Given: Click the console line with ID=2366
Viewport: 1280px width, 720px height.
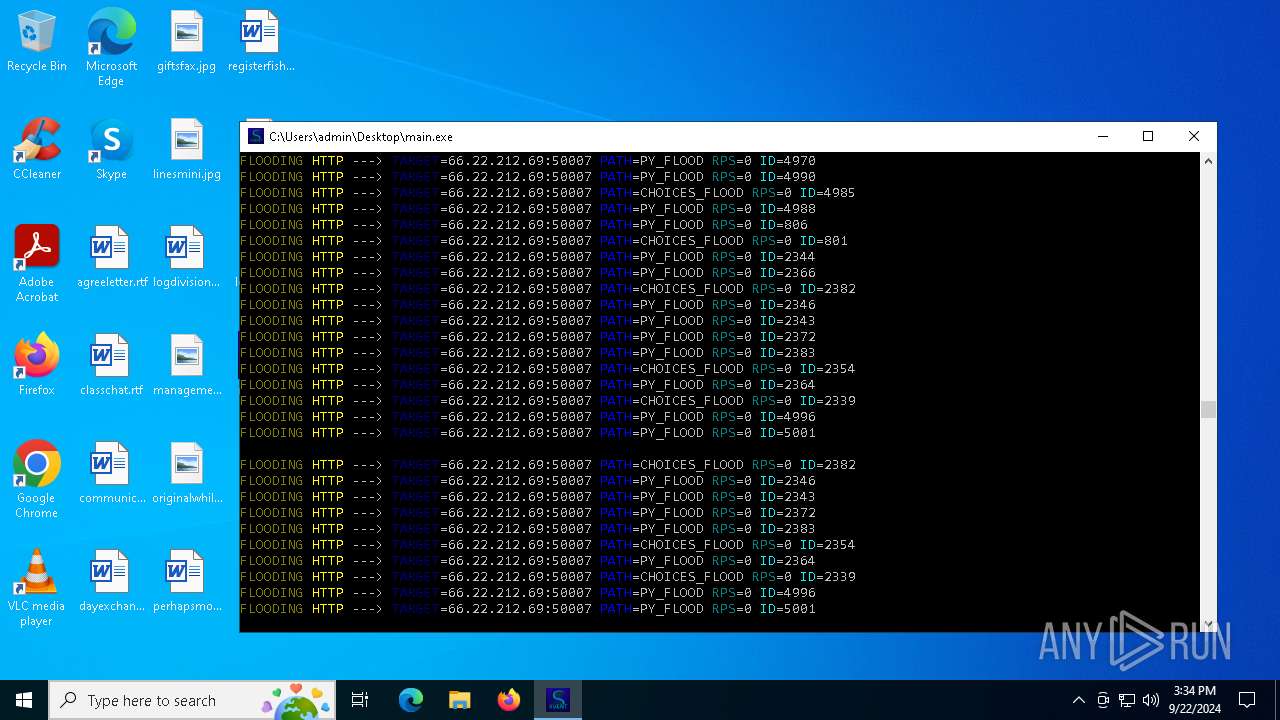Looking at the screenshot, I should coord(528,273).
